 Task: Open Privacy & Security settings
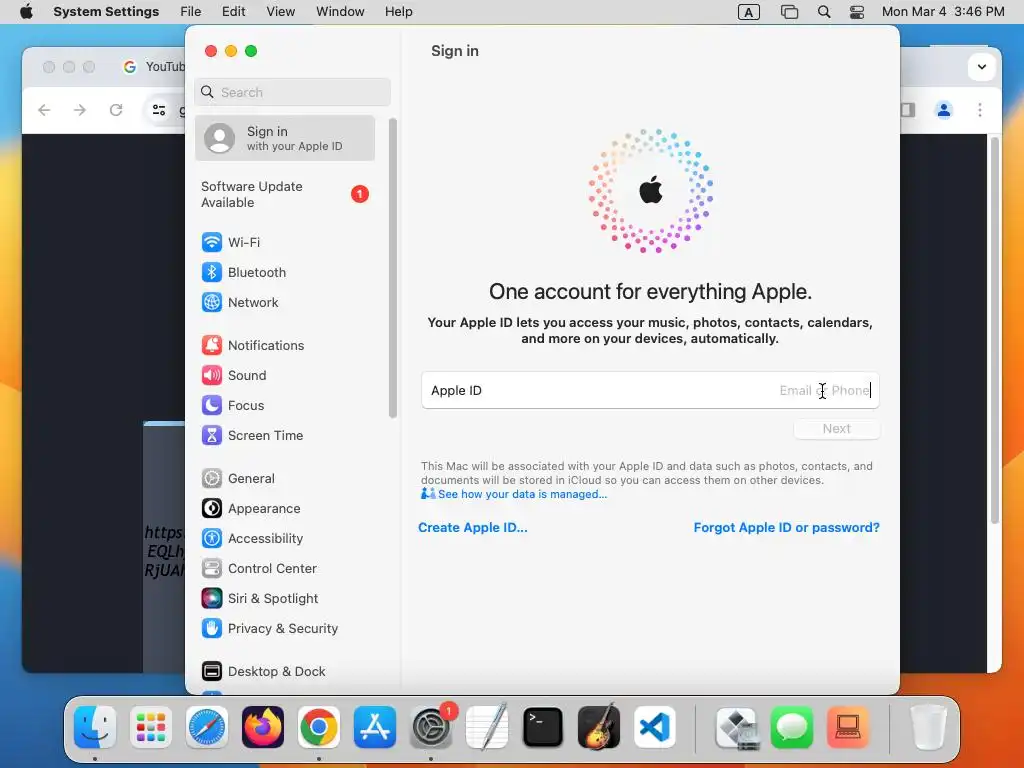click(269, 629)
